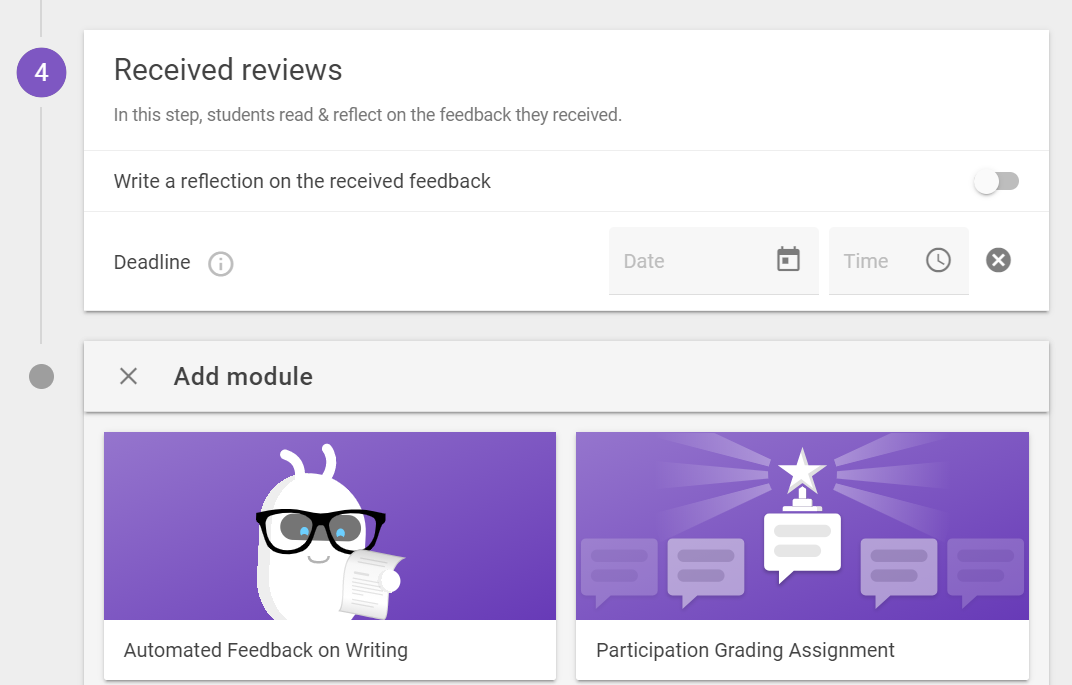Select the step 4 circle marker

(41, 72)
